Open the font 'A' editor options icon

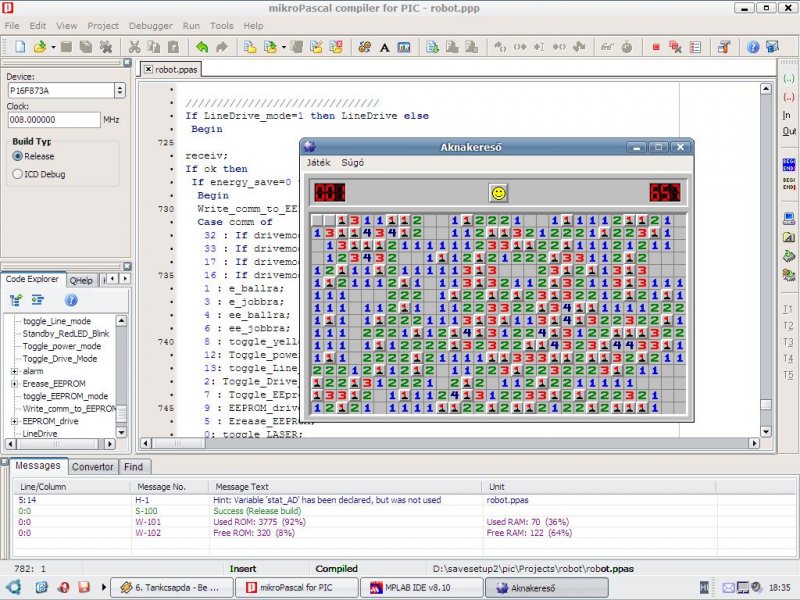coord(384,47)
